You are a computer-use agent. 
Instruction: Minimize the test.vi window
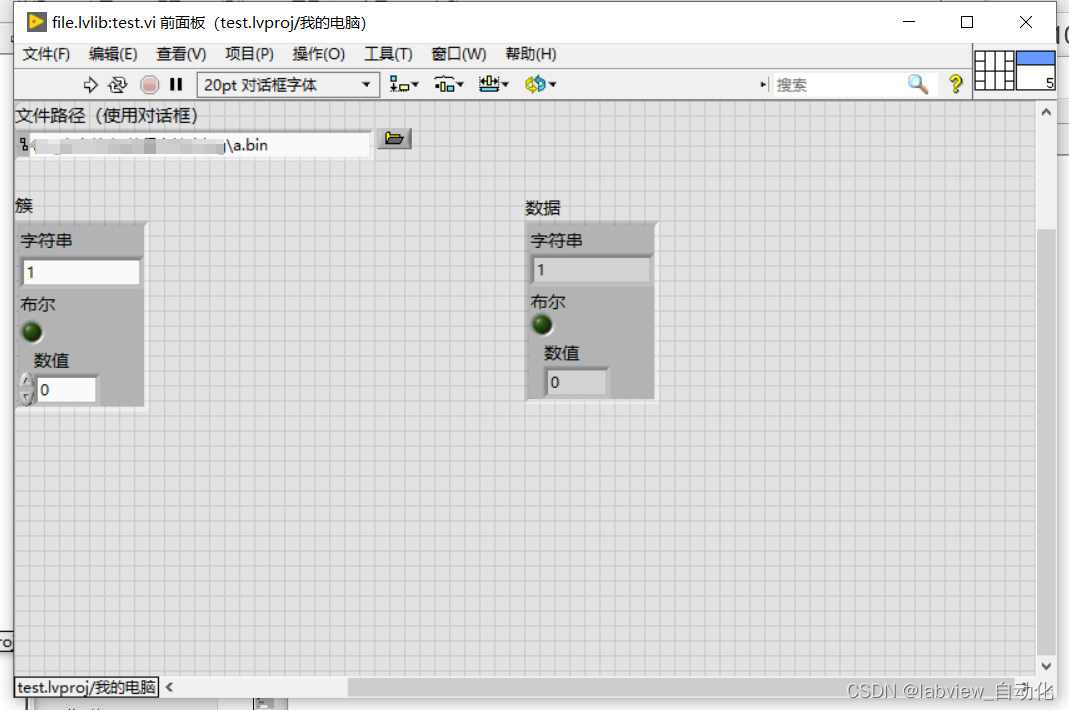point(909,23)
